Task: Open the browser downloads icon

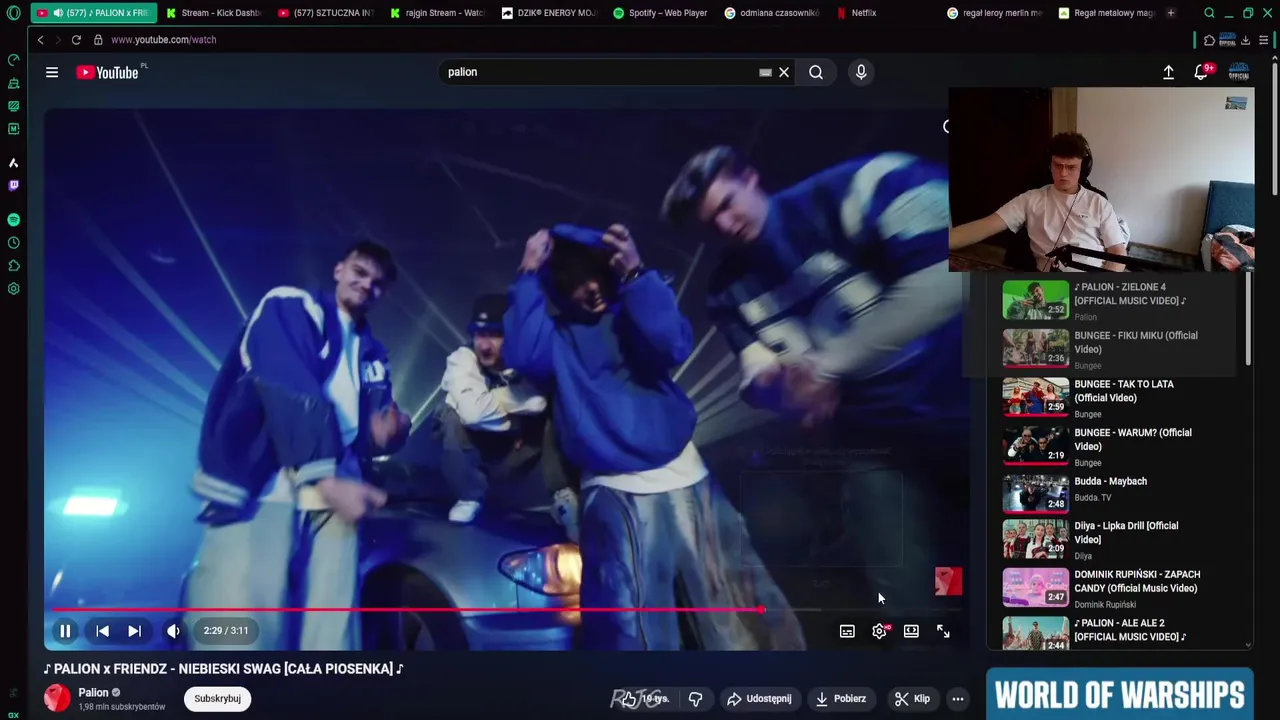Action: click(1245, 40)
